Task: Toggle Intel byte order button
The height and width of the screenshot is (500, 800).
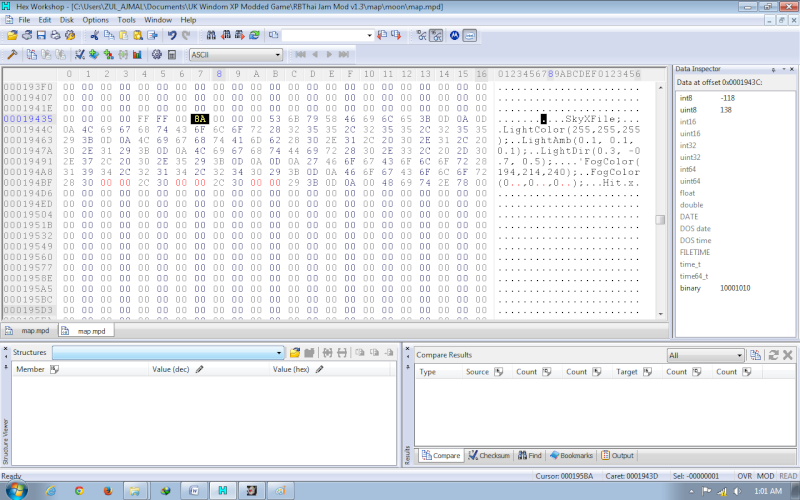Action: pos(470,35)
